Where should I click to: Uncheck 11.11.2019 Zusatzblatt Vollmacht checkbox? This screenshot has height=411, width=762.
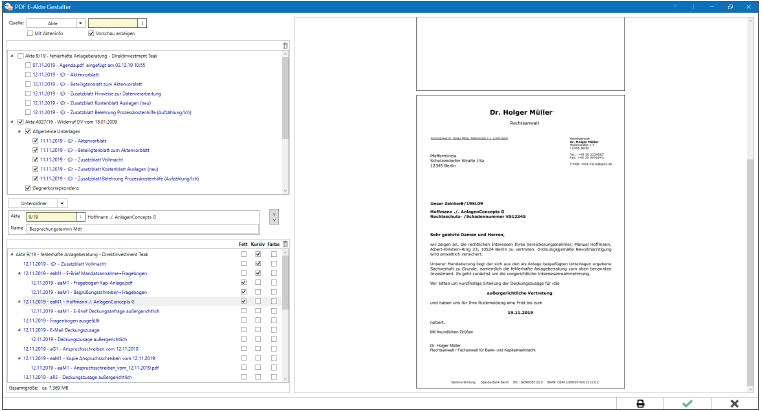tap(35, 160)
